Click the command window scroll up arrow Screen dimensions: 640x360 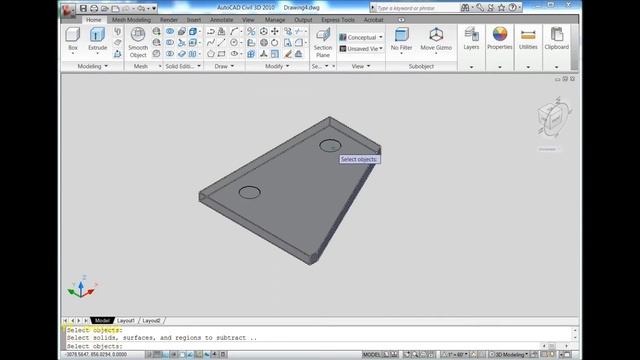point(575,330)
